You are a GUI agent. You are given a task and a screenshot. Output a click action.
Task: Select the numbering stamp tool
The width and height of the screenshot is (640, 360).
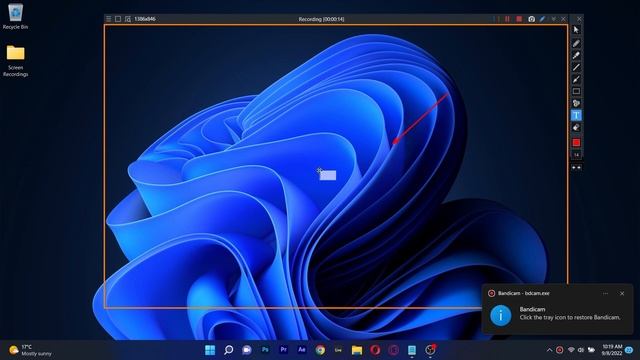tap(576, 103)
